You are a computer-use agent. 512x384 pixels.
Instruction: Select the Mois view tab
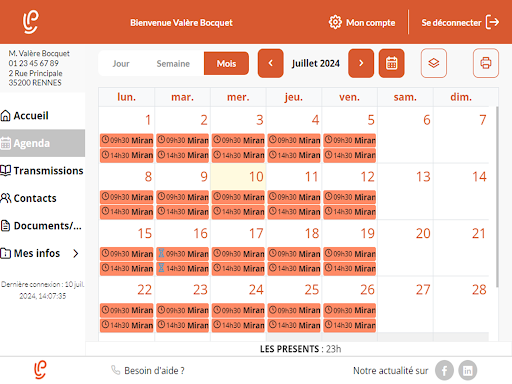click(226, 63)
